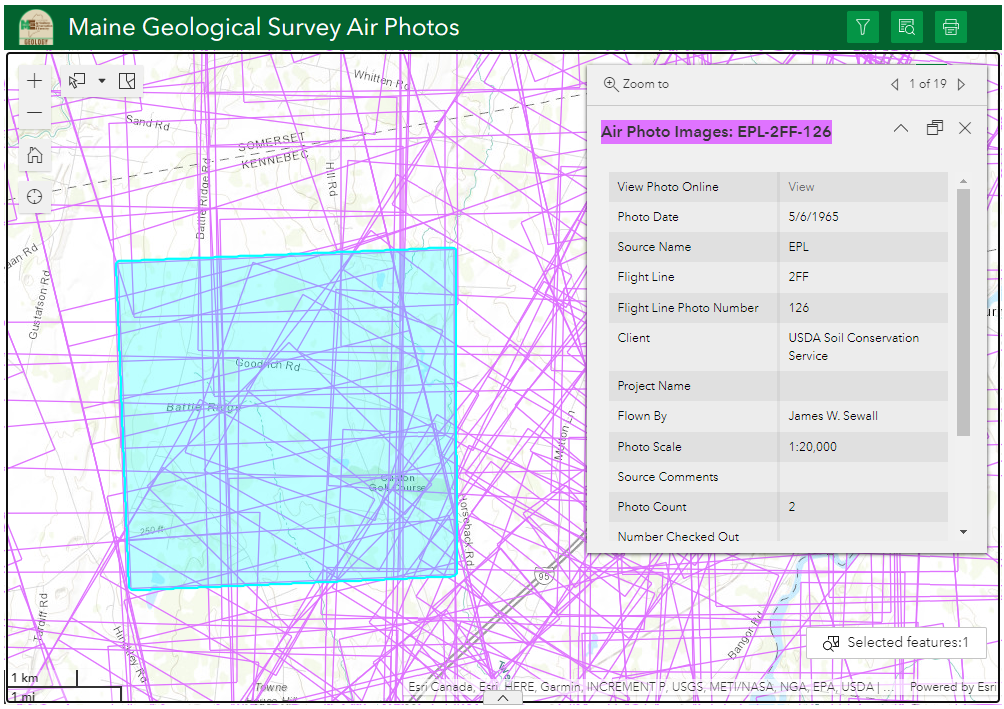The width and height of the screenshot is (1004, 709).
Task: Zoom in on the map
Action: (34, 80)
